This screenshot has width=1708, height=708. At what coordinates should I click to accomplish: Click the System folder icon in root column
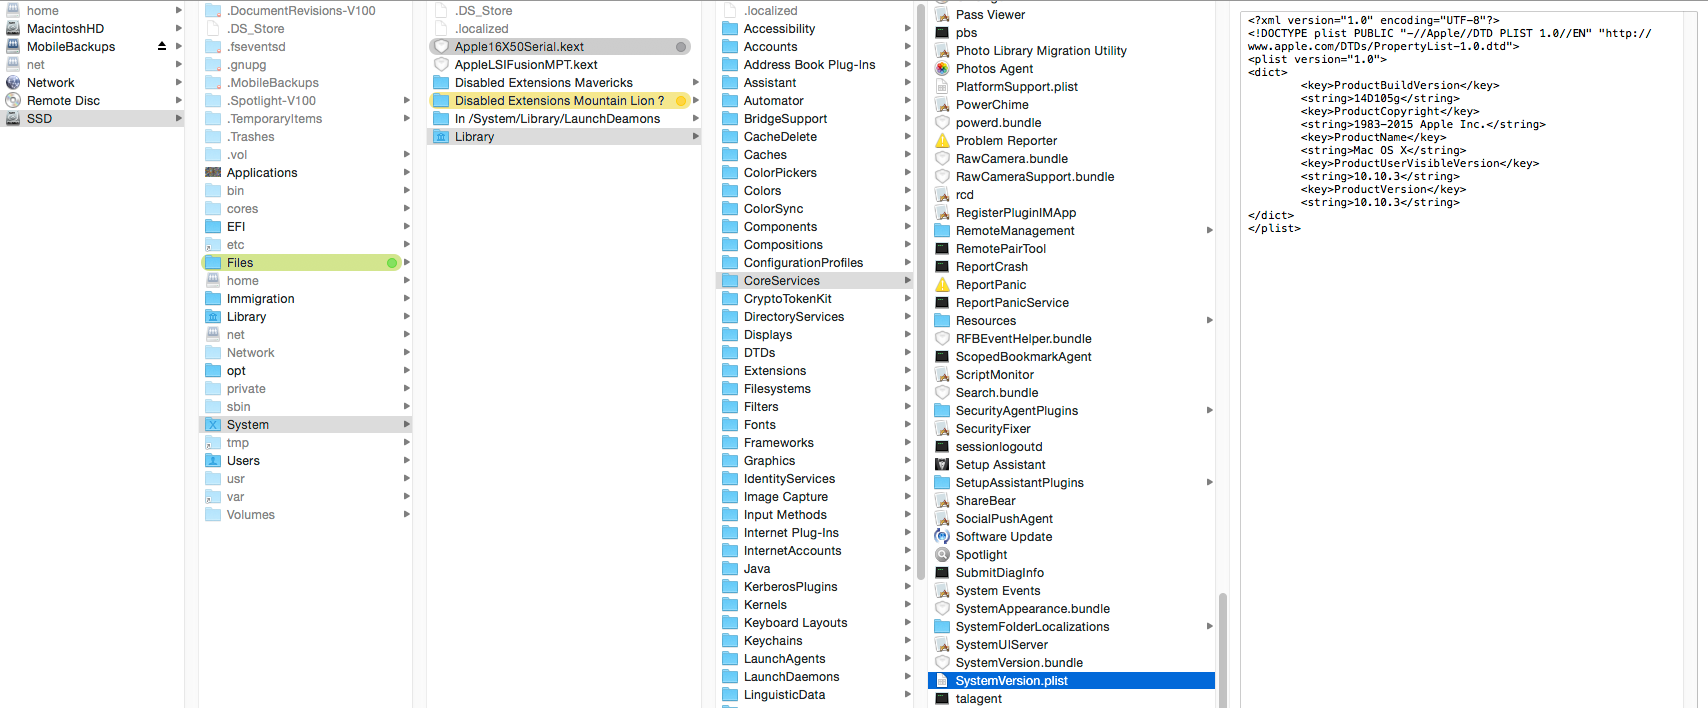pyautogui.click(x=213, y=425)
